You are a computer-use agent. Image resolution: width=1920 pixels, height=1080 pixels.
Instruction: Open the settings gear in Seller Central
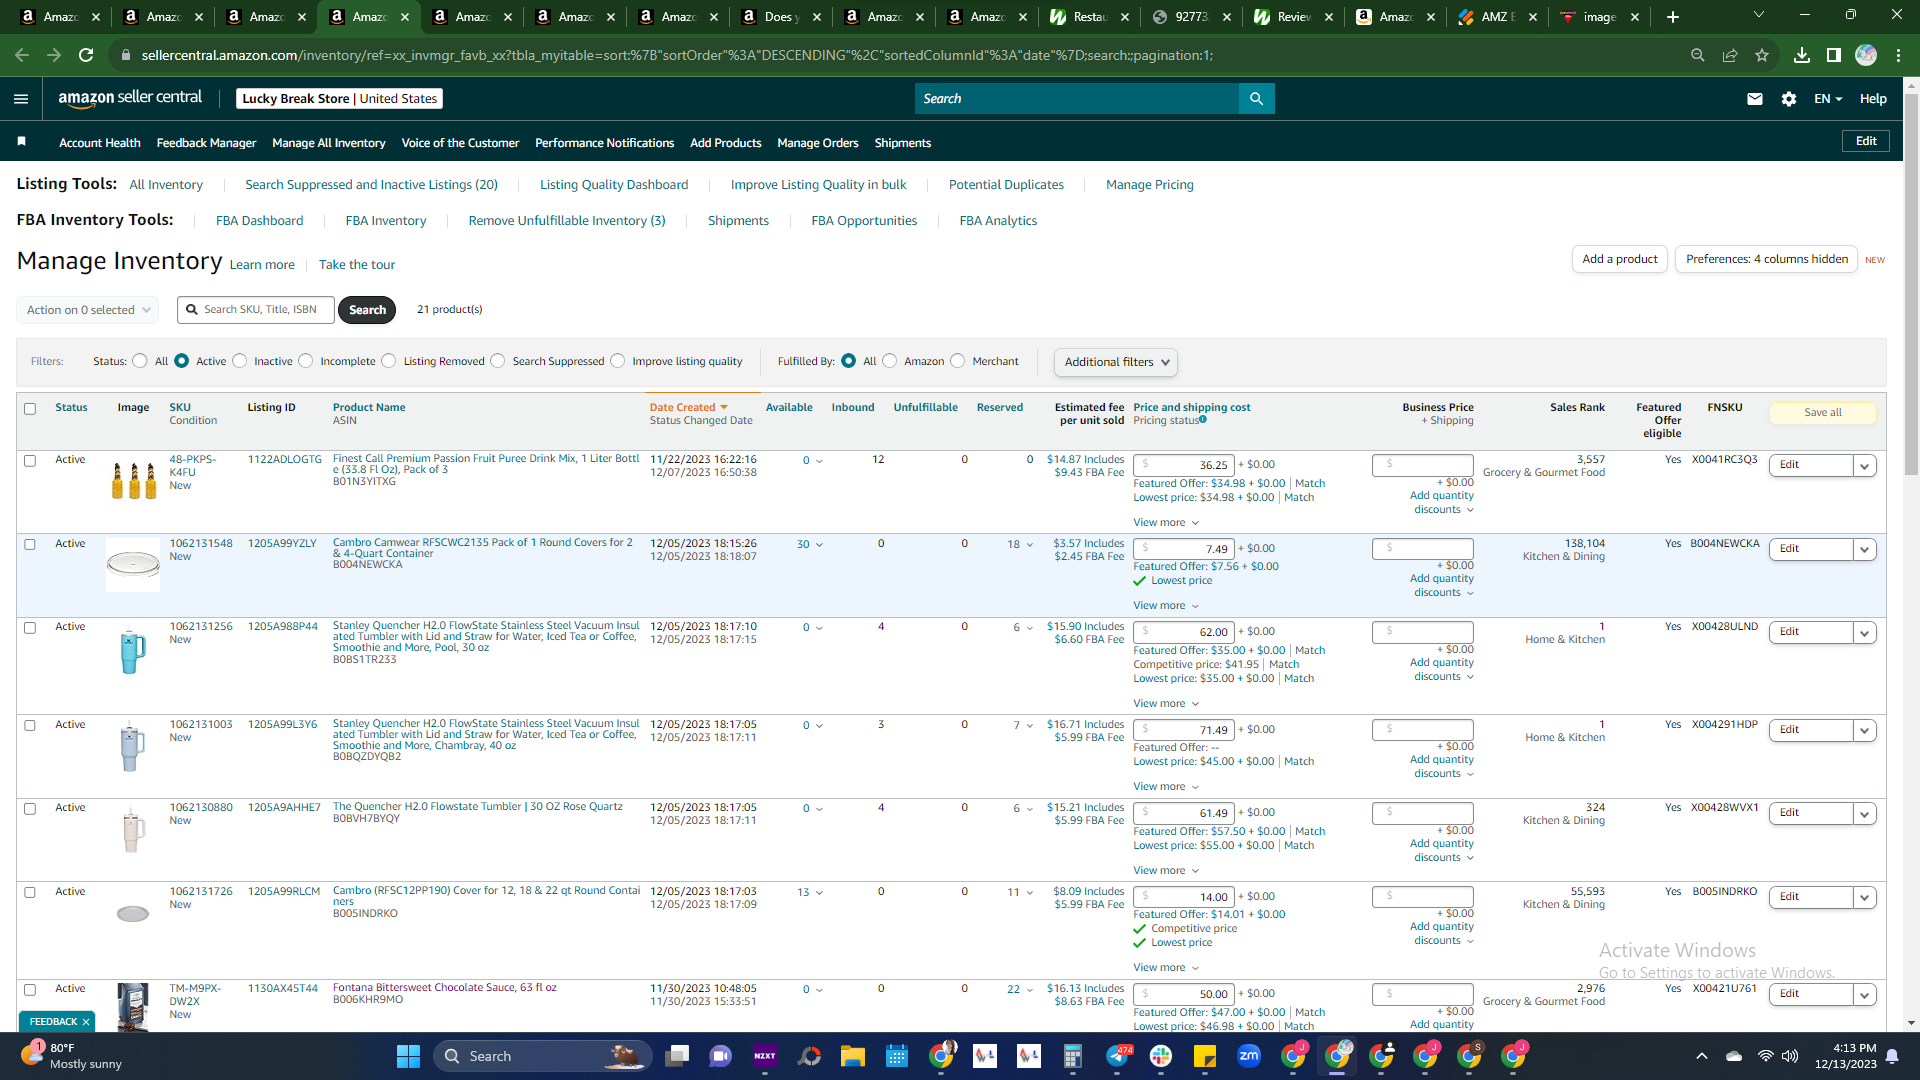pyautogui.click(x=1789, y=99)
